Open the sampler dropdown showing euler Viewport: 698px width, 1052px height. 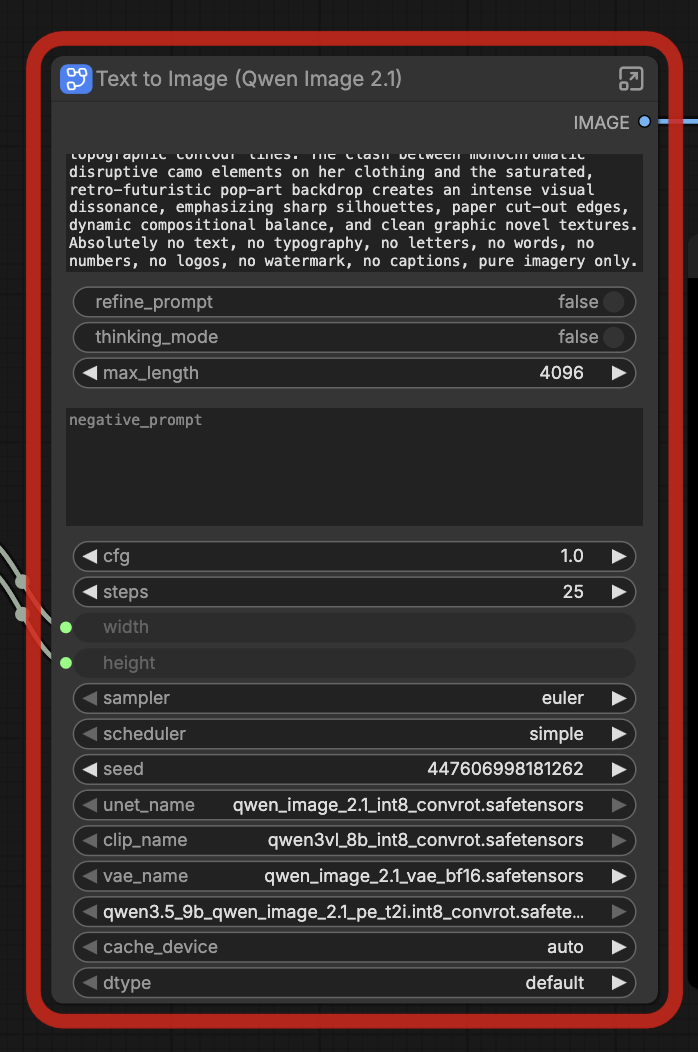click(x=354, y=698)
